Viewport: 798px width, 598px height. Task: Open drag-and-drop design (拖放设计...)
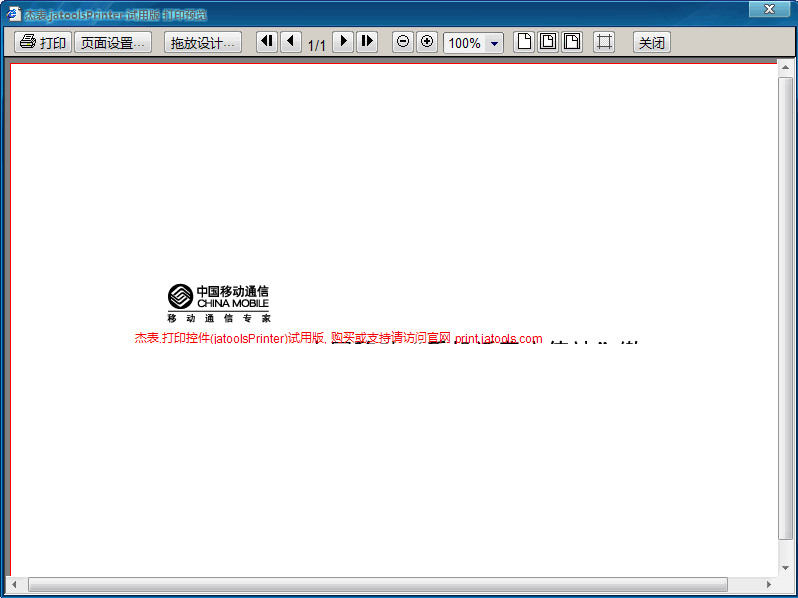[203, 42]
